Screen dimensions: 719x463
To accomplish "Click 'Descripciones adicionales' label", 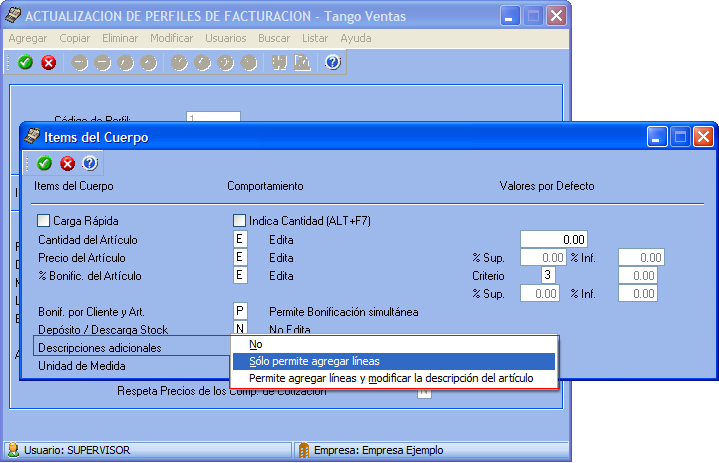I will pos(100,348).
